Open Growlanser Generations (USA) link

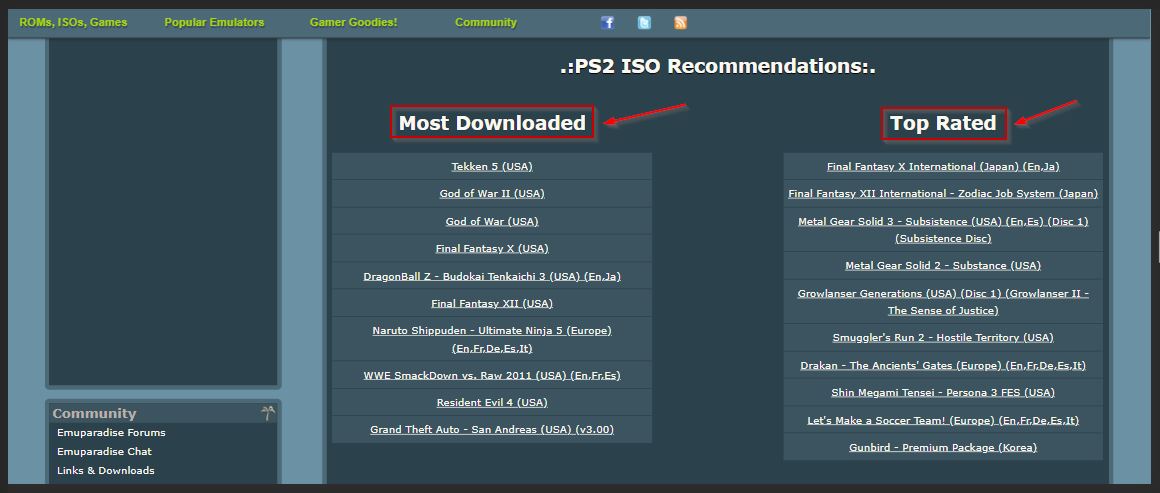pos(943,301)
